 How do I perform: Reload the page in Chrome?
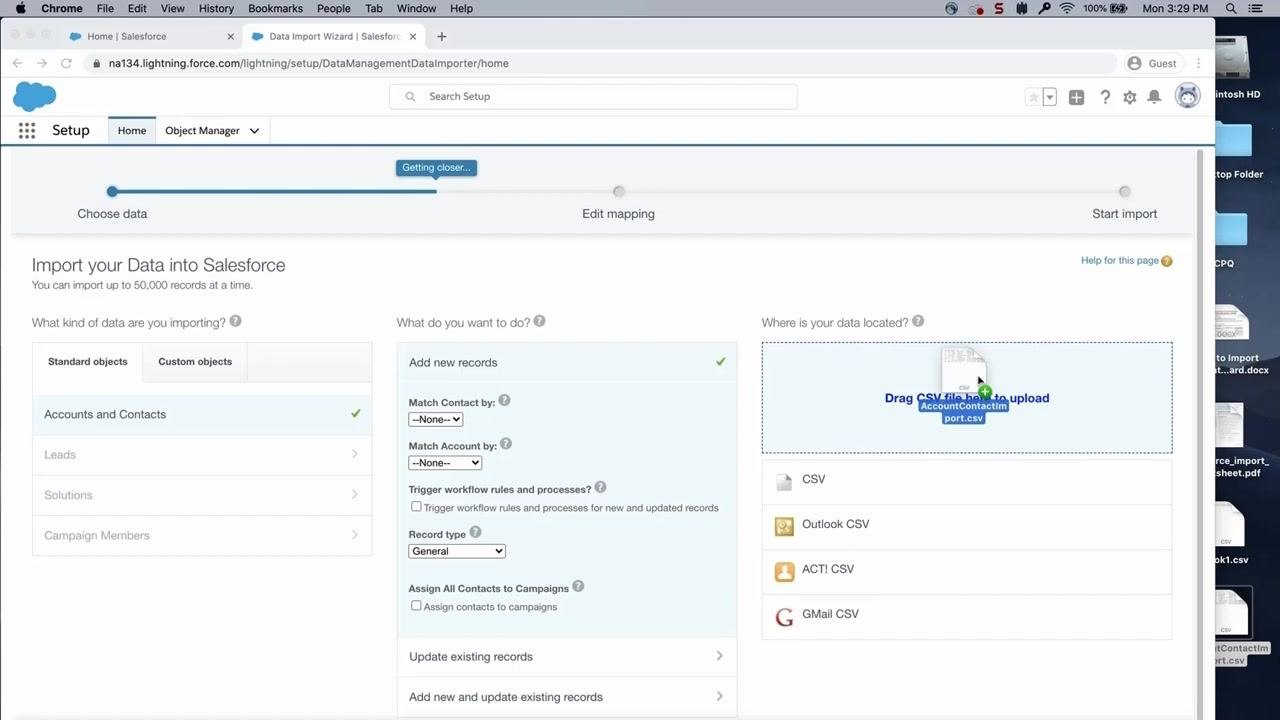(x=66, y=63)
